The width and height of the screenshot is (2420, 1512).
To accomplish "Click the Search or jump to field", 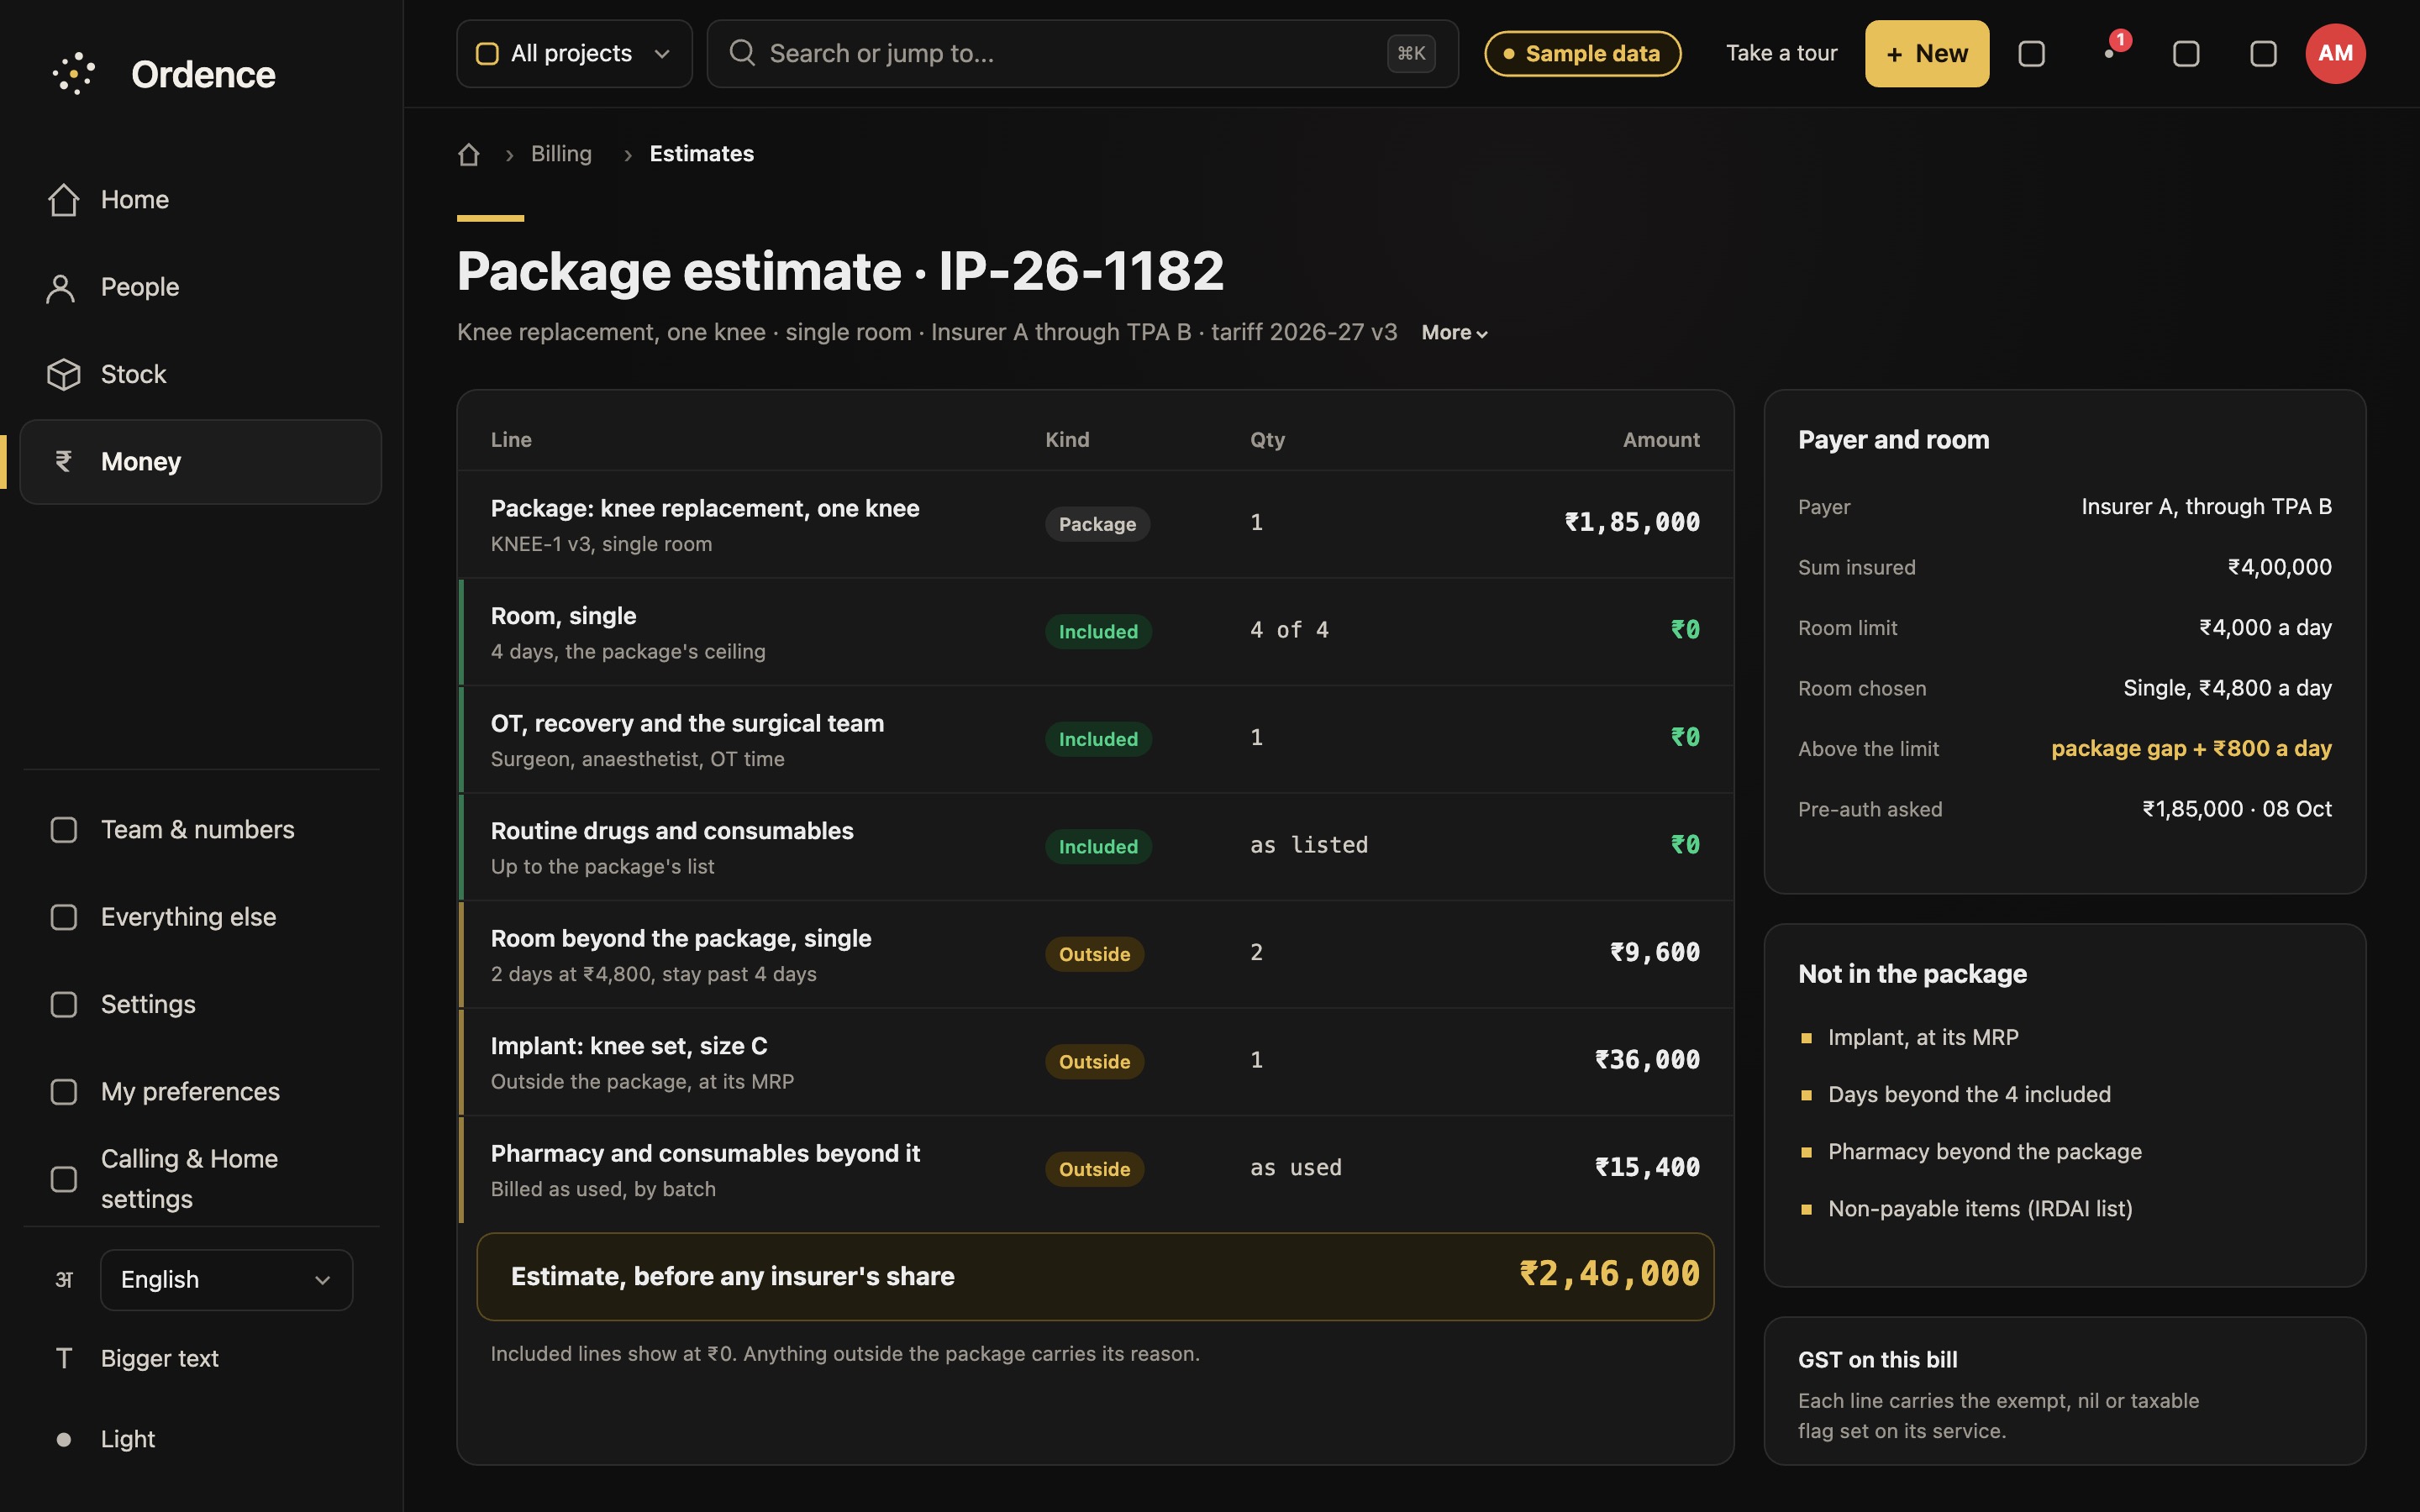I will 1082,54.
